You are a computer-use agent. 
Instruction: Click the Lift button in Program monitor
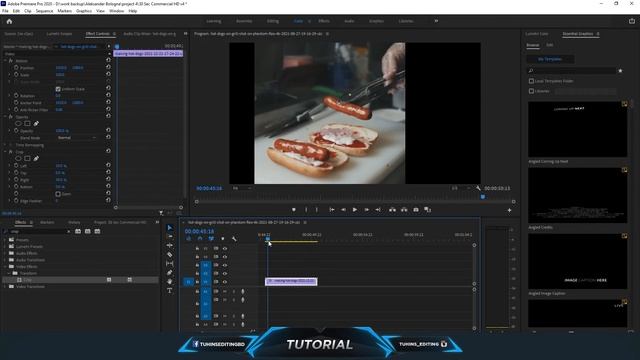392,210
